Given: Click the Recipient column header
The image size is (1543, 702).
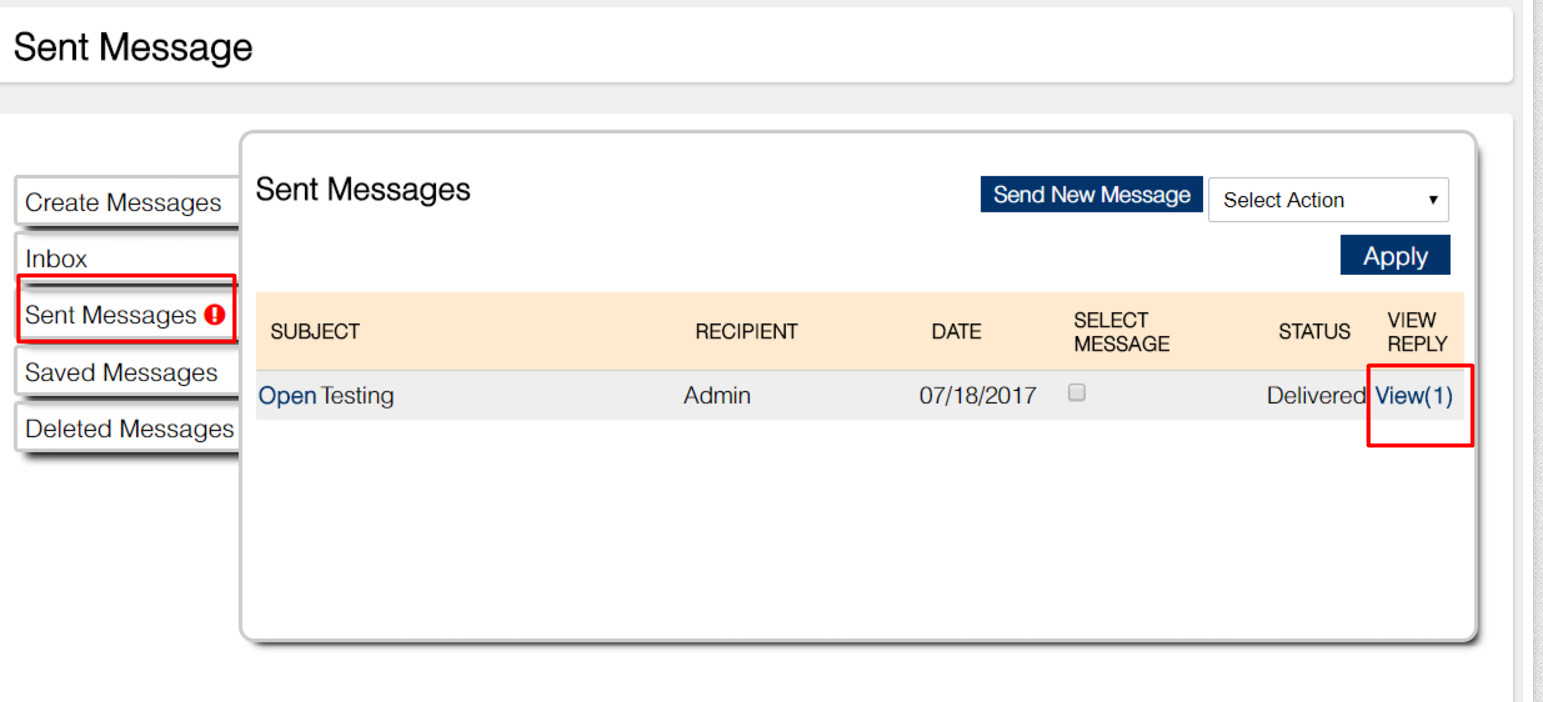Looking at the screenshot, I should coord(746,332).
